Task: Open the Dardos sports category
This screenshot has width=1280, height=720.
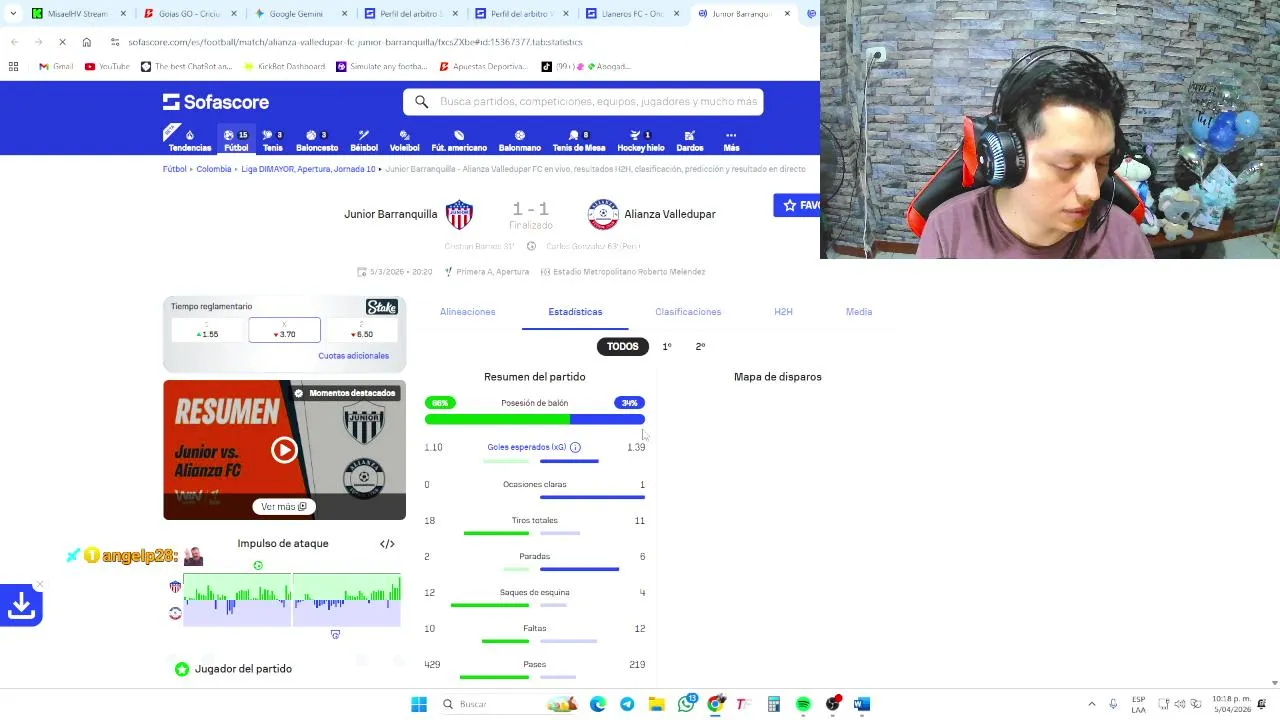Action: (690, 141)
